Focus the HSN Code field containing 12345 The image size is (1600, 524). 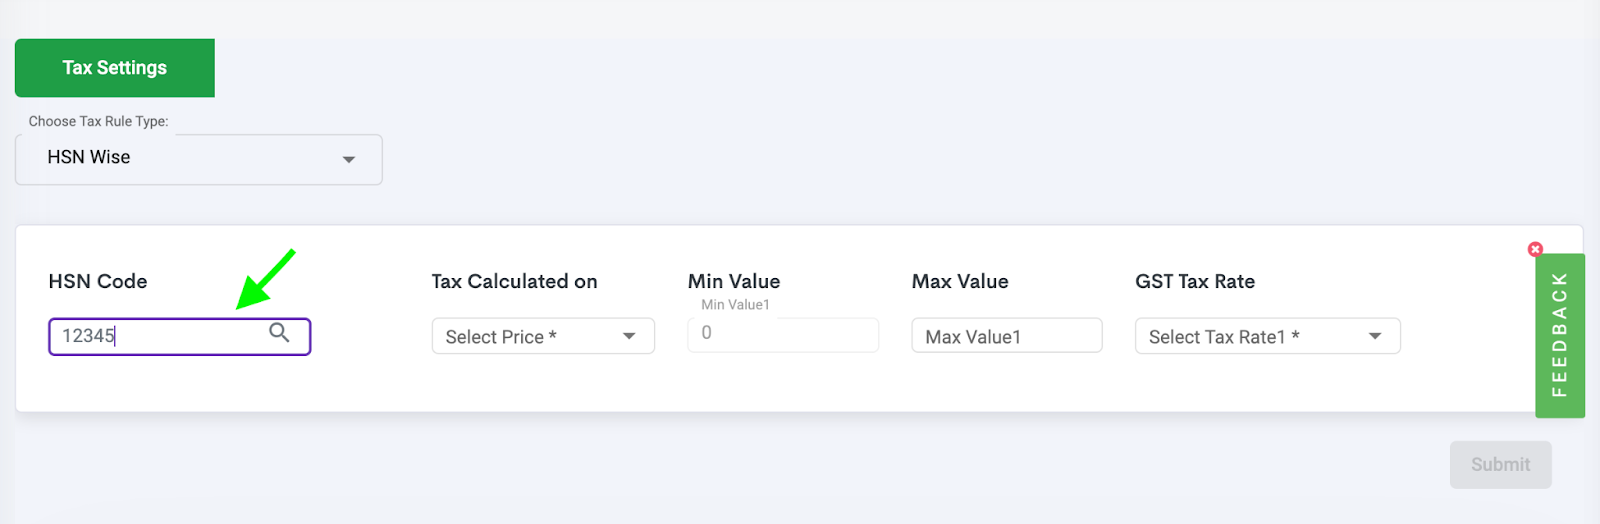[x=180, y=336]
